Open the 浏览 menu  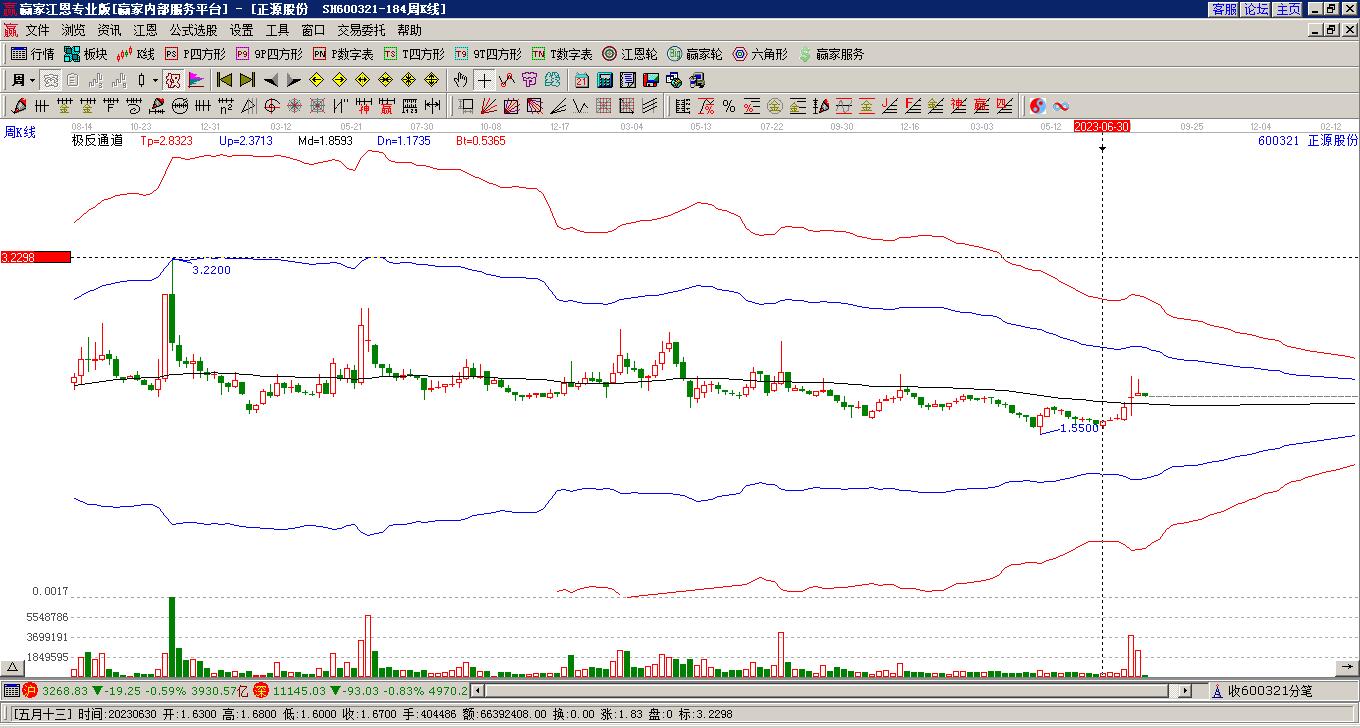point(73,31)
